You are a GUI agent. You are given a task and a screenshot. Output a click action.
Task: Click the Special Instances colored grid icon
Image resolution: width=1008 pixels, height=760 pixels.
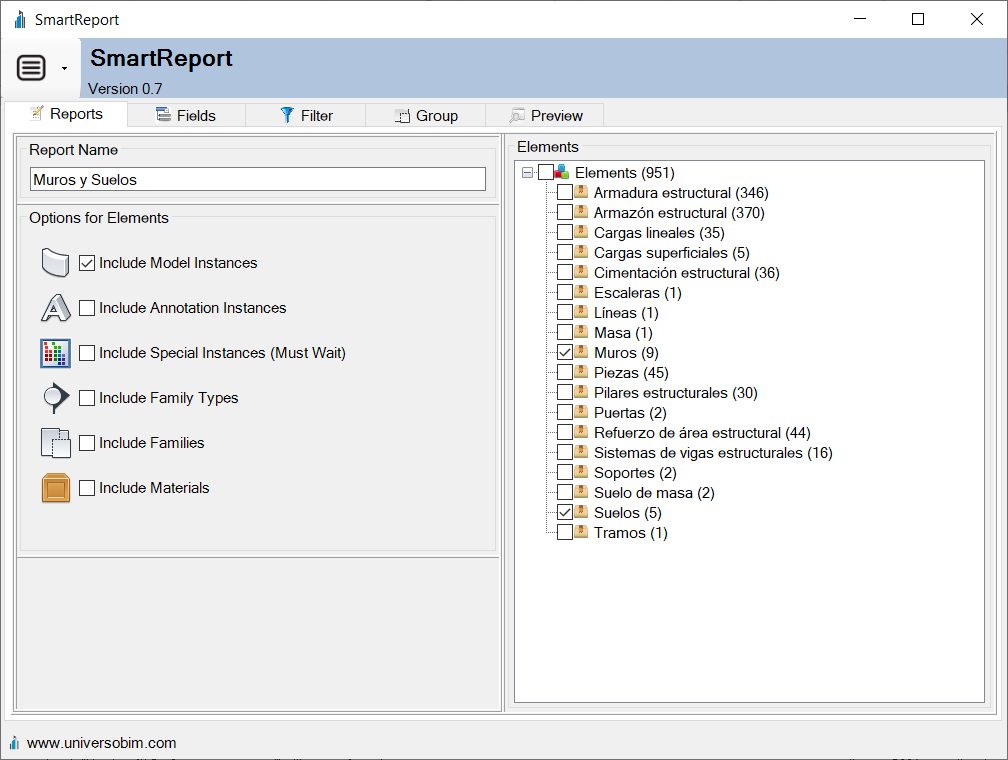pyautogui.click(x=55, y=353)
